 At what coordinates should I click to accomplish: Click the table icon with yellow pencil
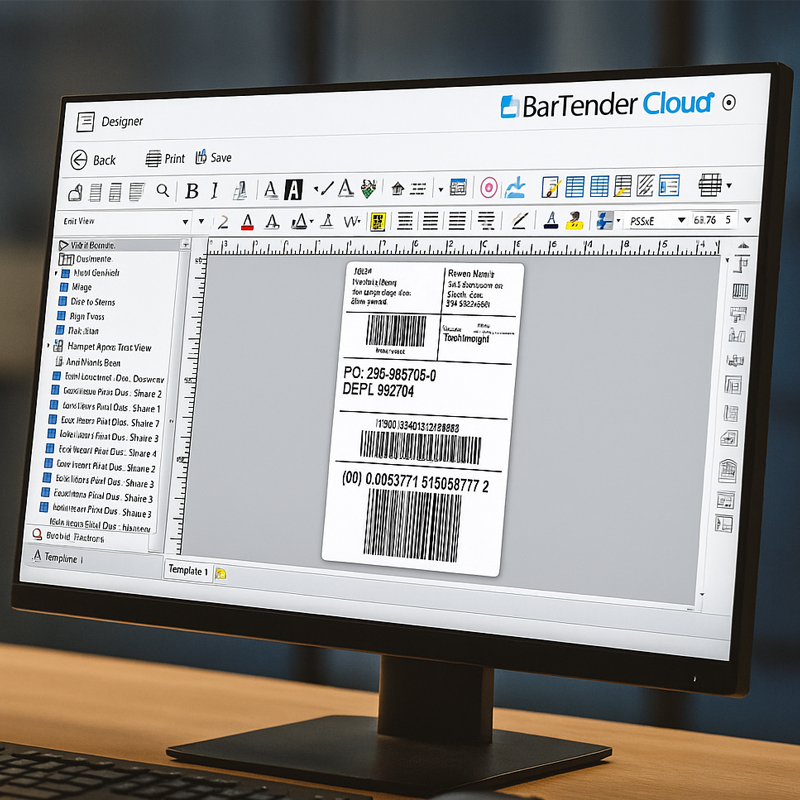coord(622,186)
